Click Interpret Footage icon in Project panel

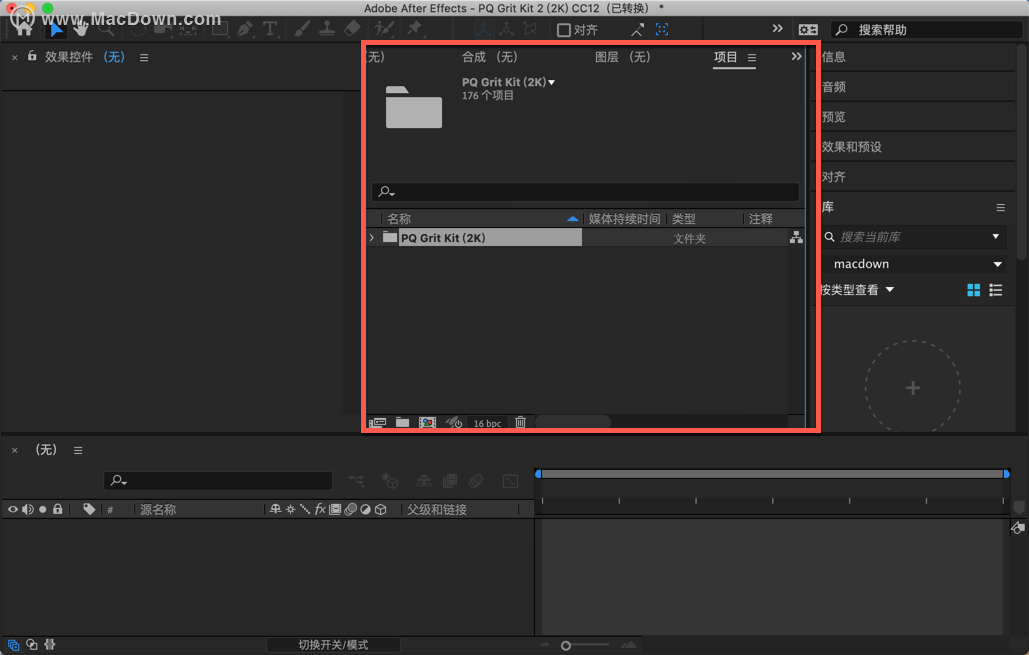point(377,423)
